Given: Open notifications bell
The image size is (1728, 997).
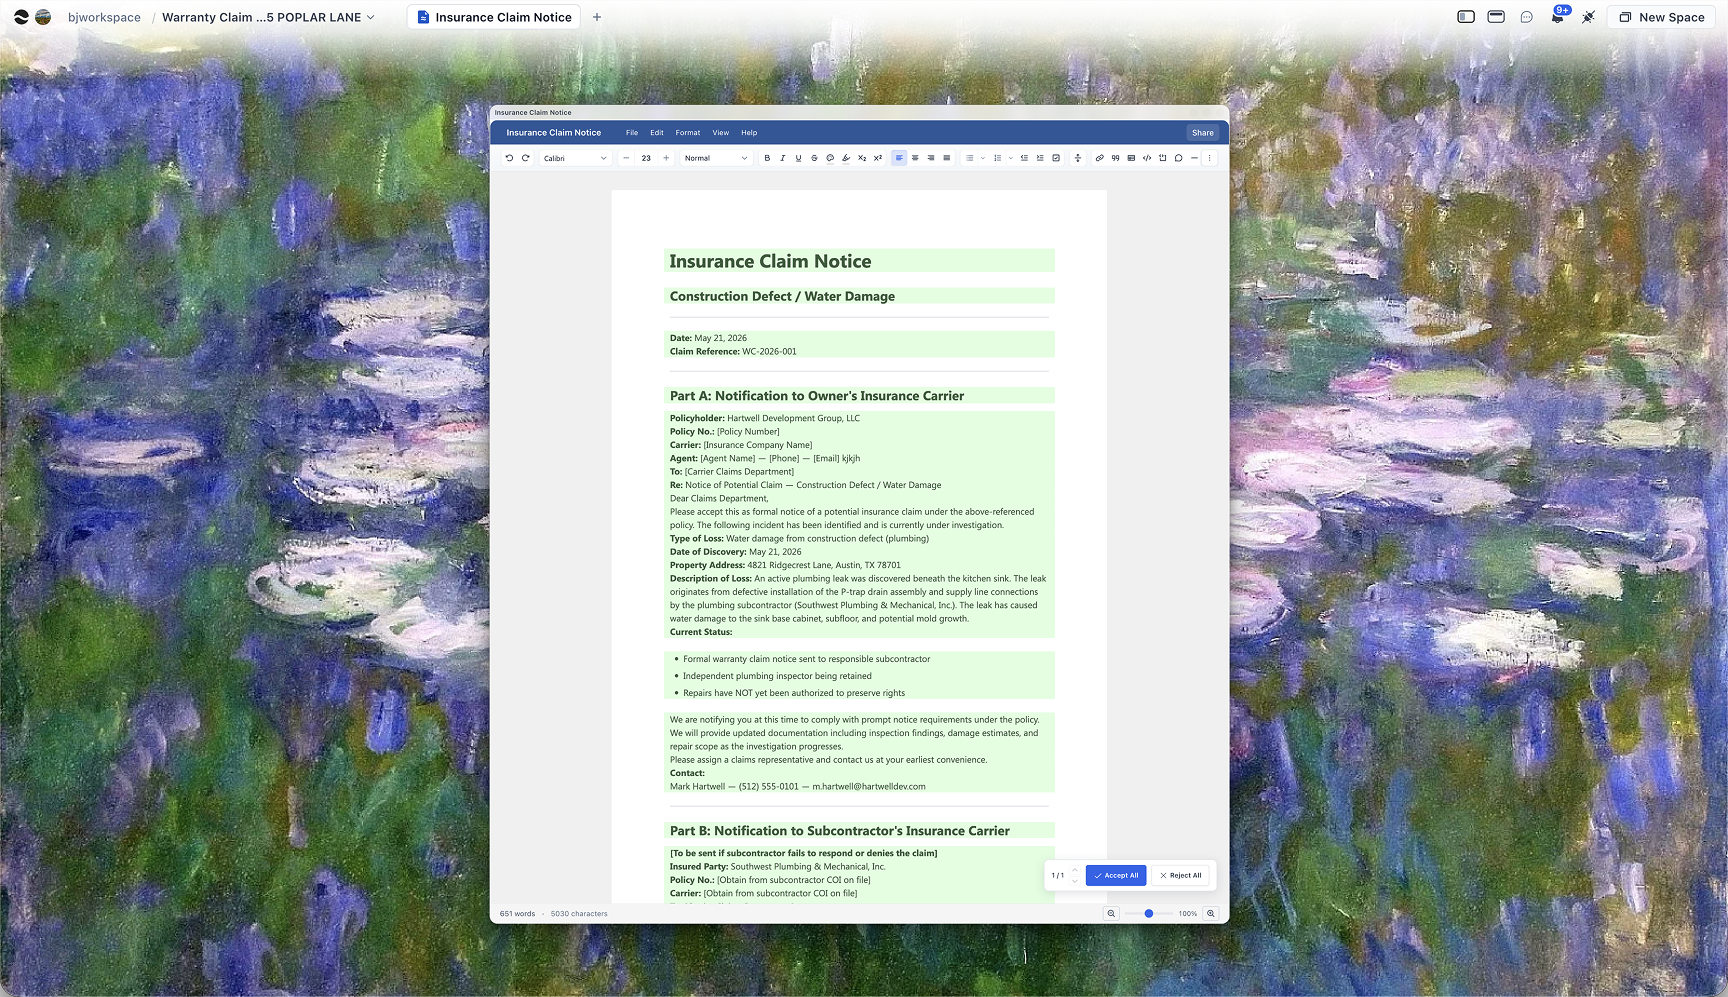Looking at the screenshot, I should coord(1557,17).
